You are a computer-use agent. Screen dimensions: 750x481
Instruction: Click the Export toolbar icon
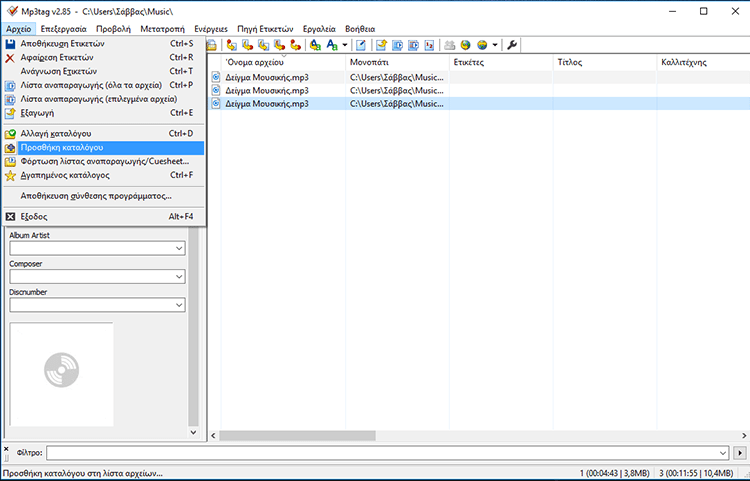pyautogui.click(x=381, y=45)
